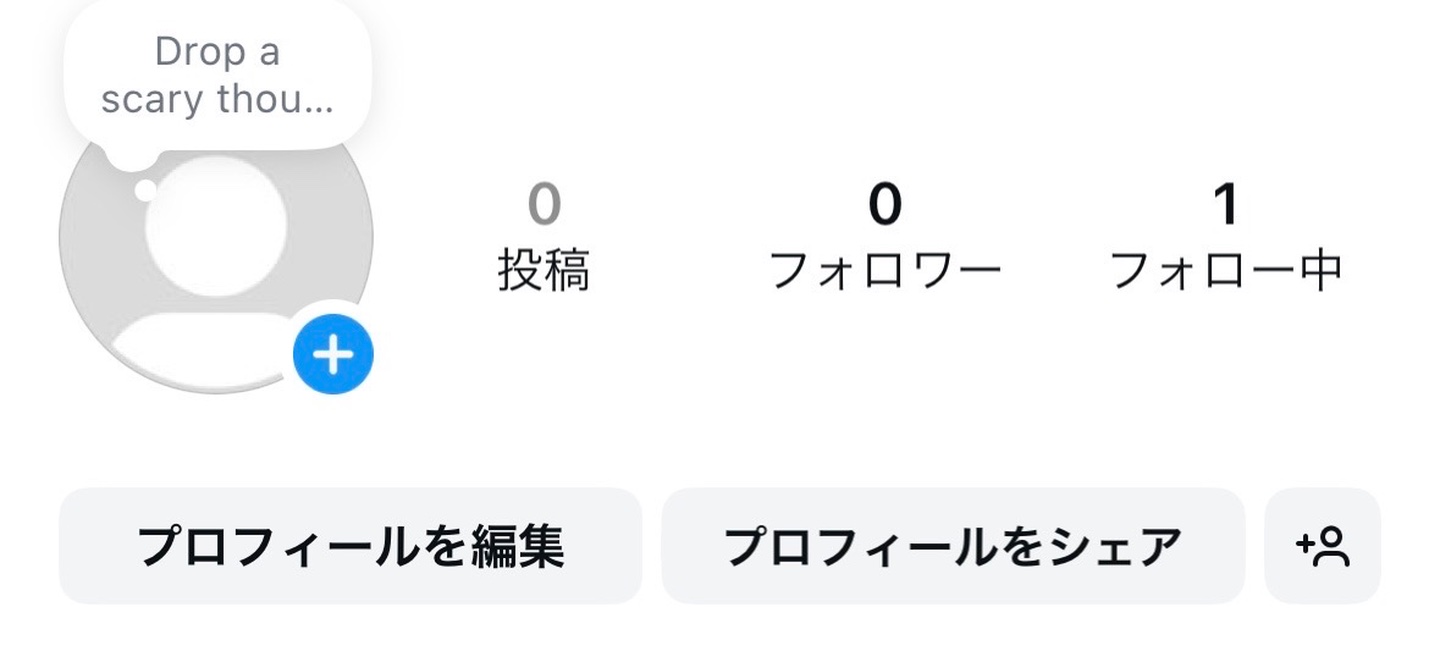Tap the 0 count above 投稿
The image size is (1440, 651).
click(544, 204)
